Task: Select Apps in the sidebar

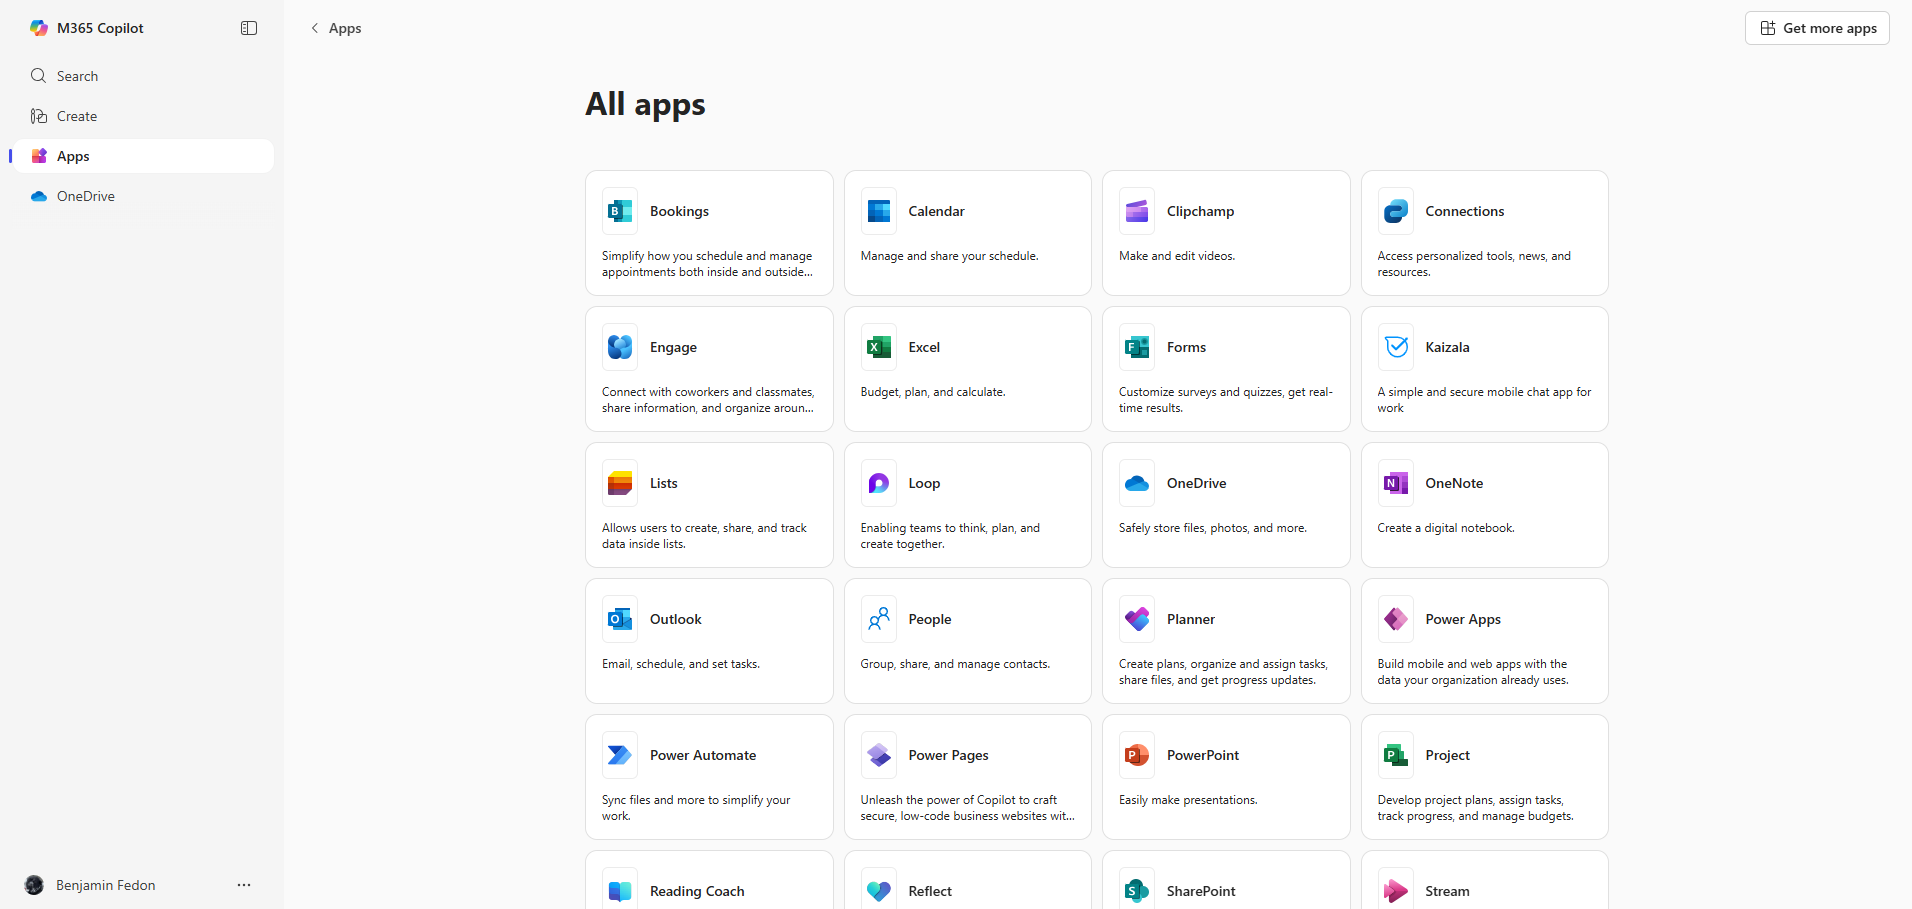Action: [144, 156]
